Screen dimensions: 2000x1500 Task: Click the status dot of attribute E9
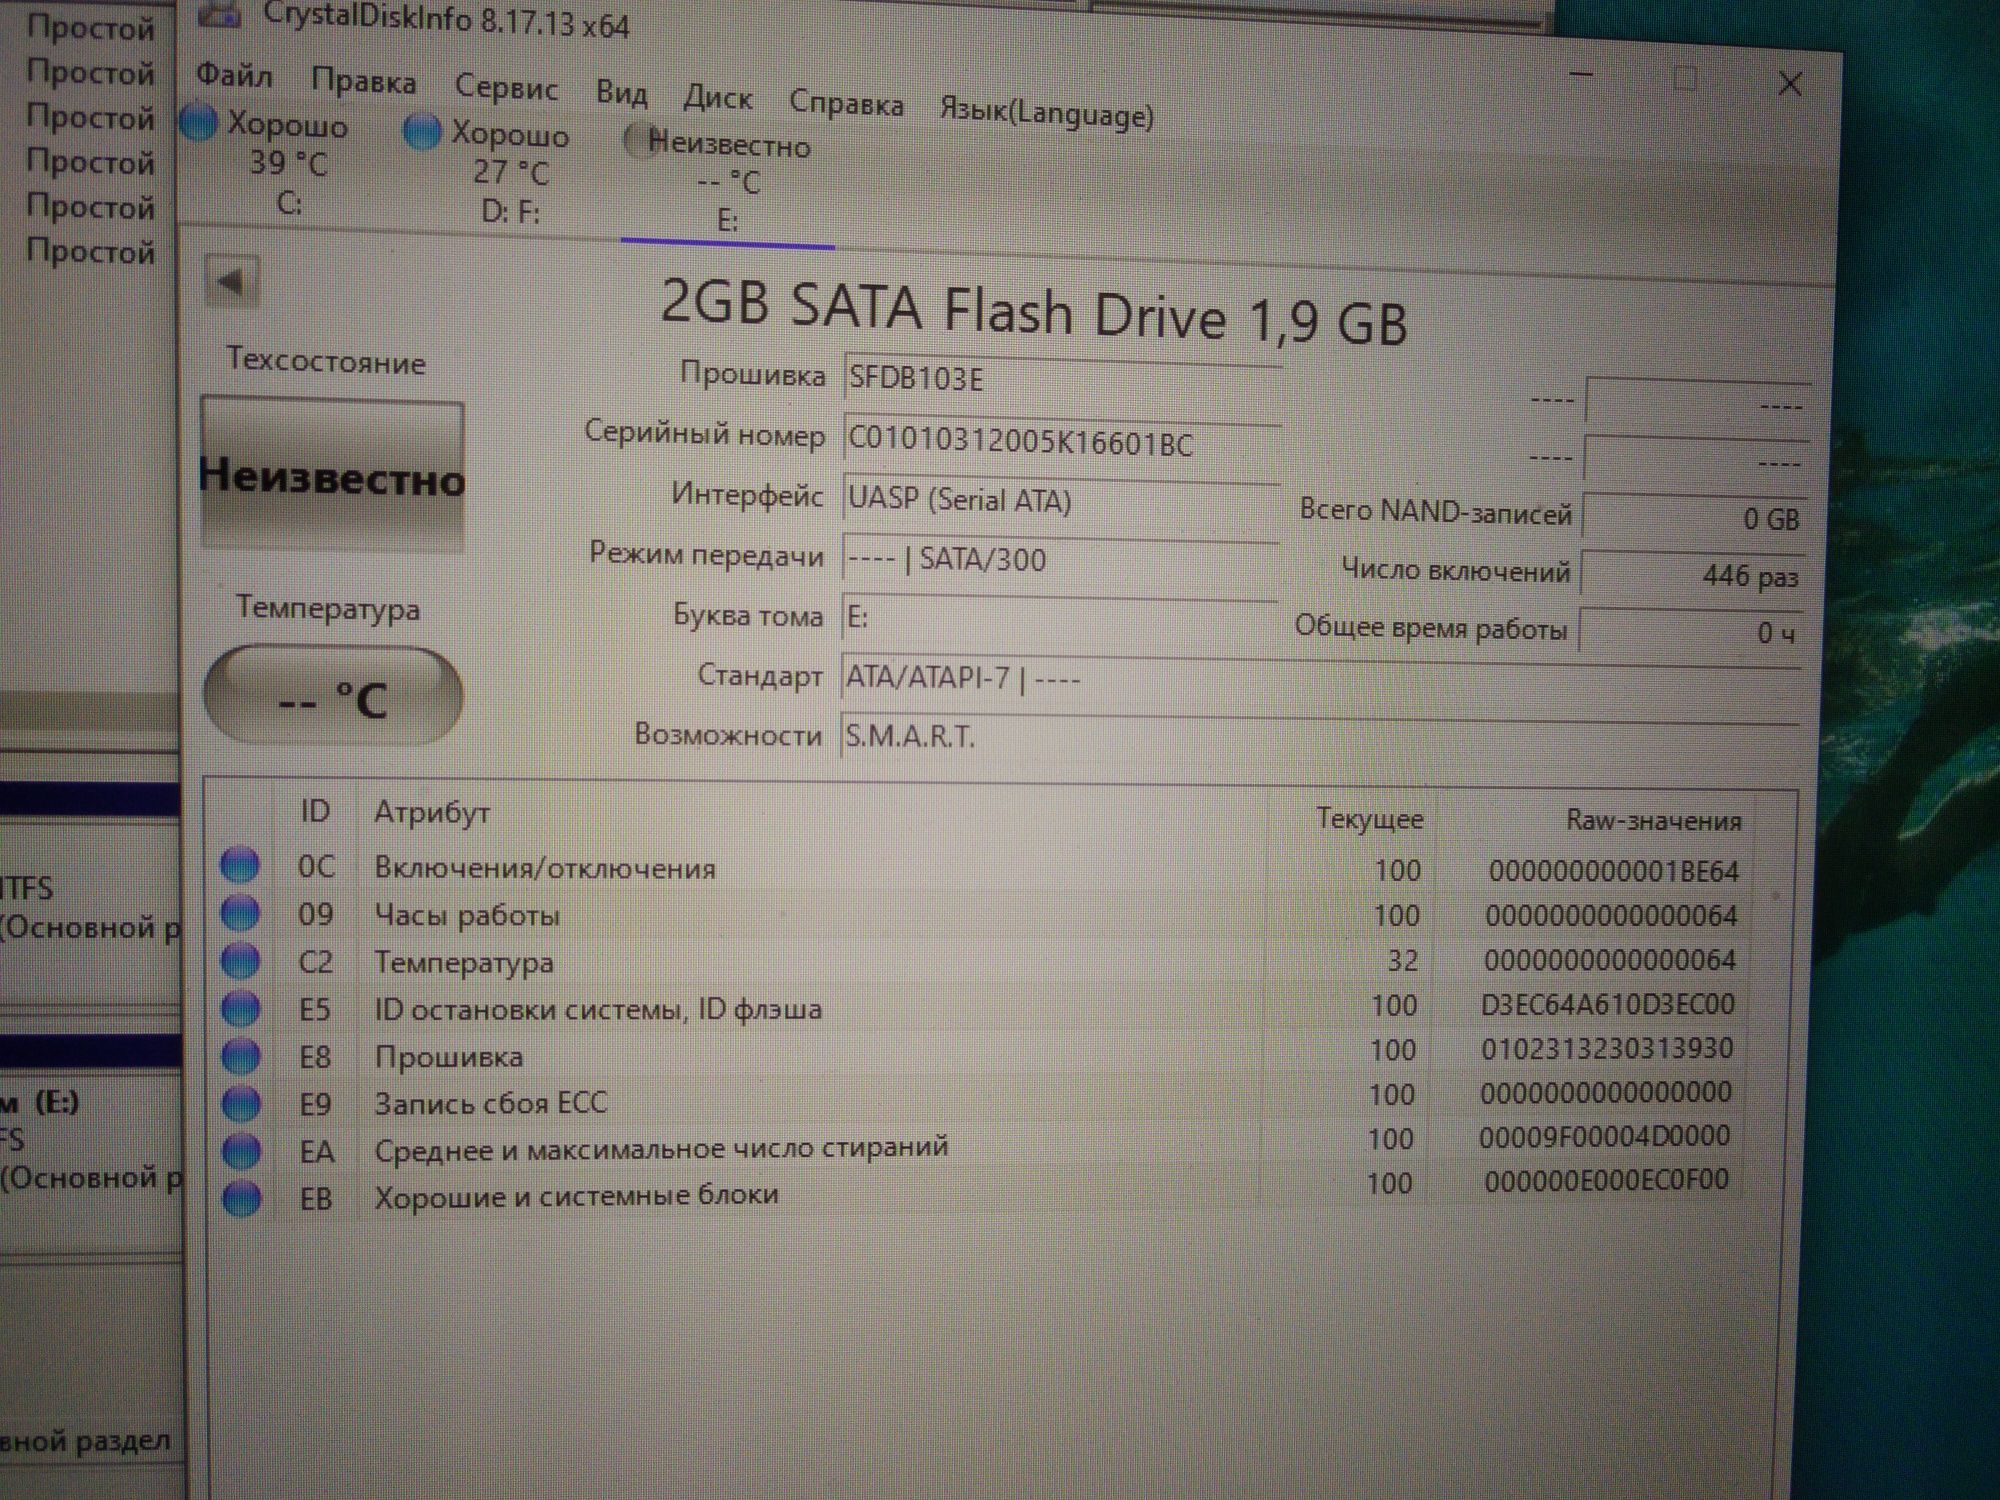(241, 1103)
